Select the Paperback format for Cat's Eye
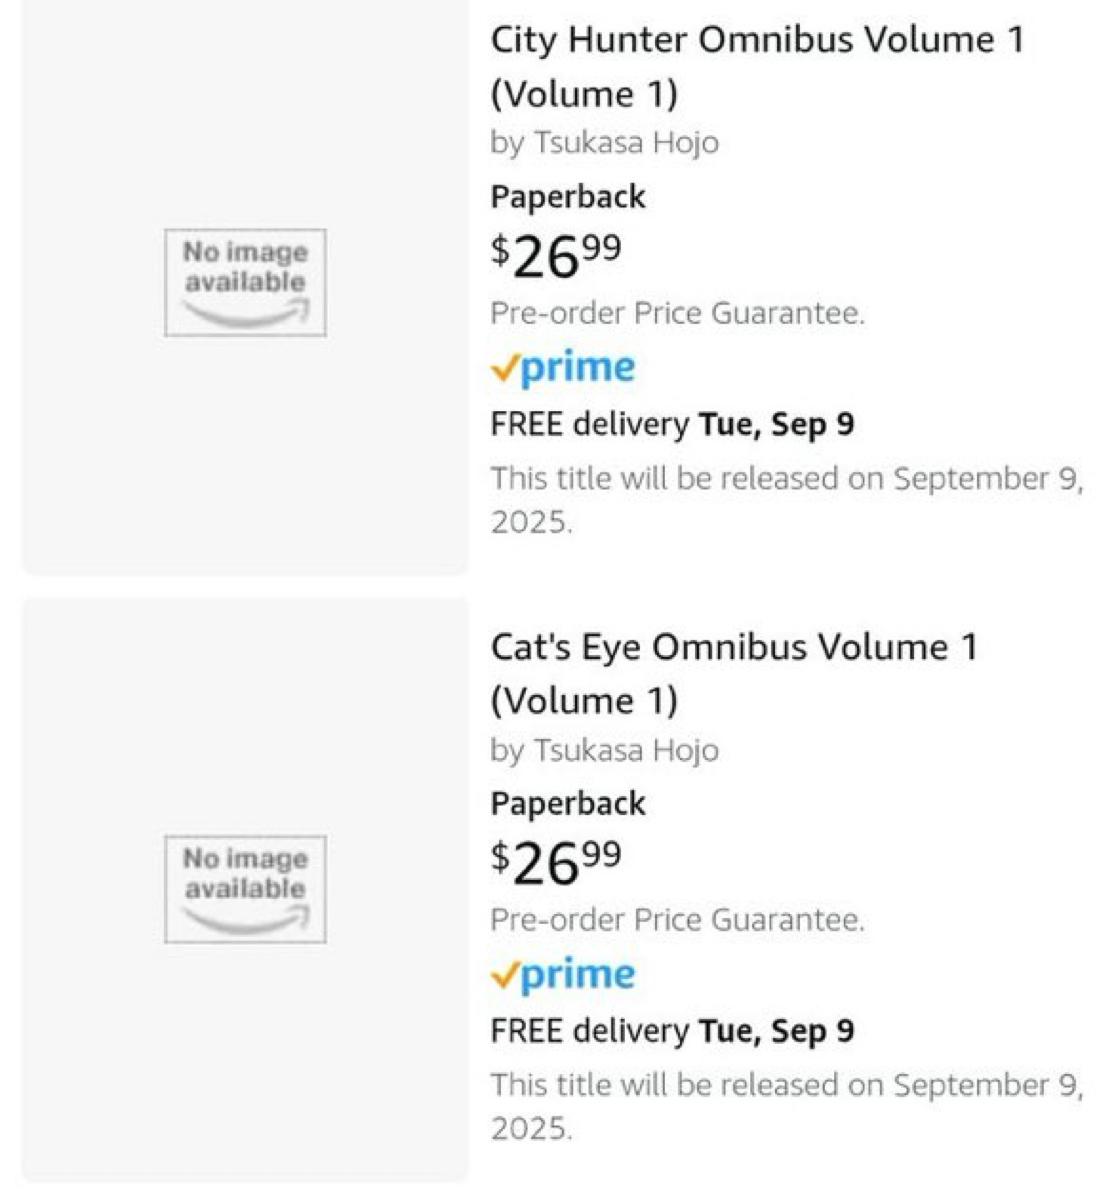This screenshot has width=1116, height=1196. coord(568,804)
